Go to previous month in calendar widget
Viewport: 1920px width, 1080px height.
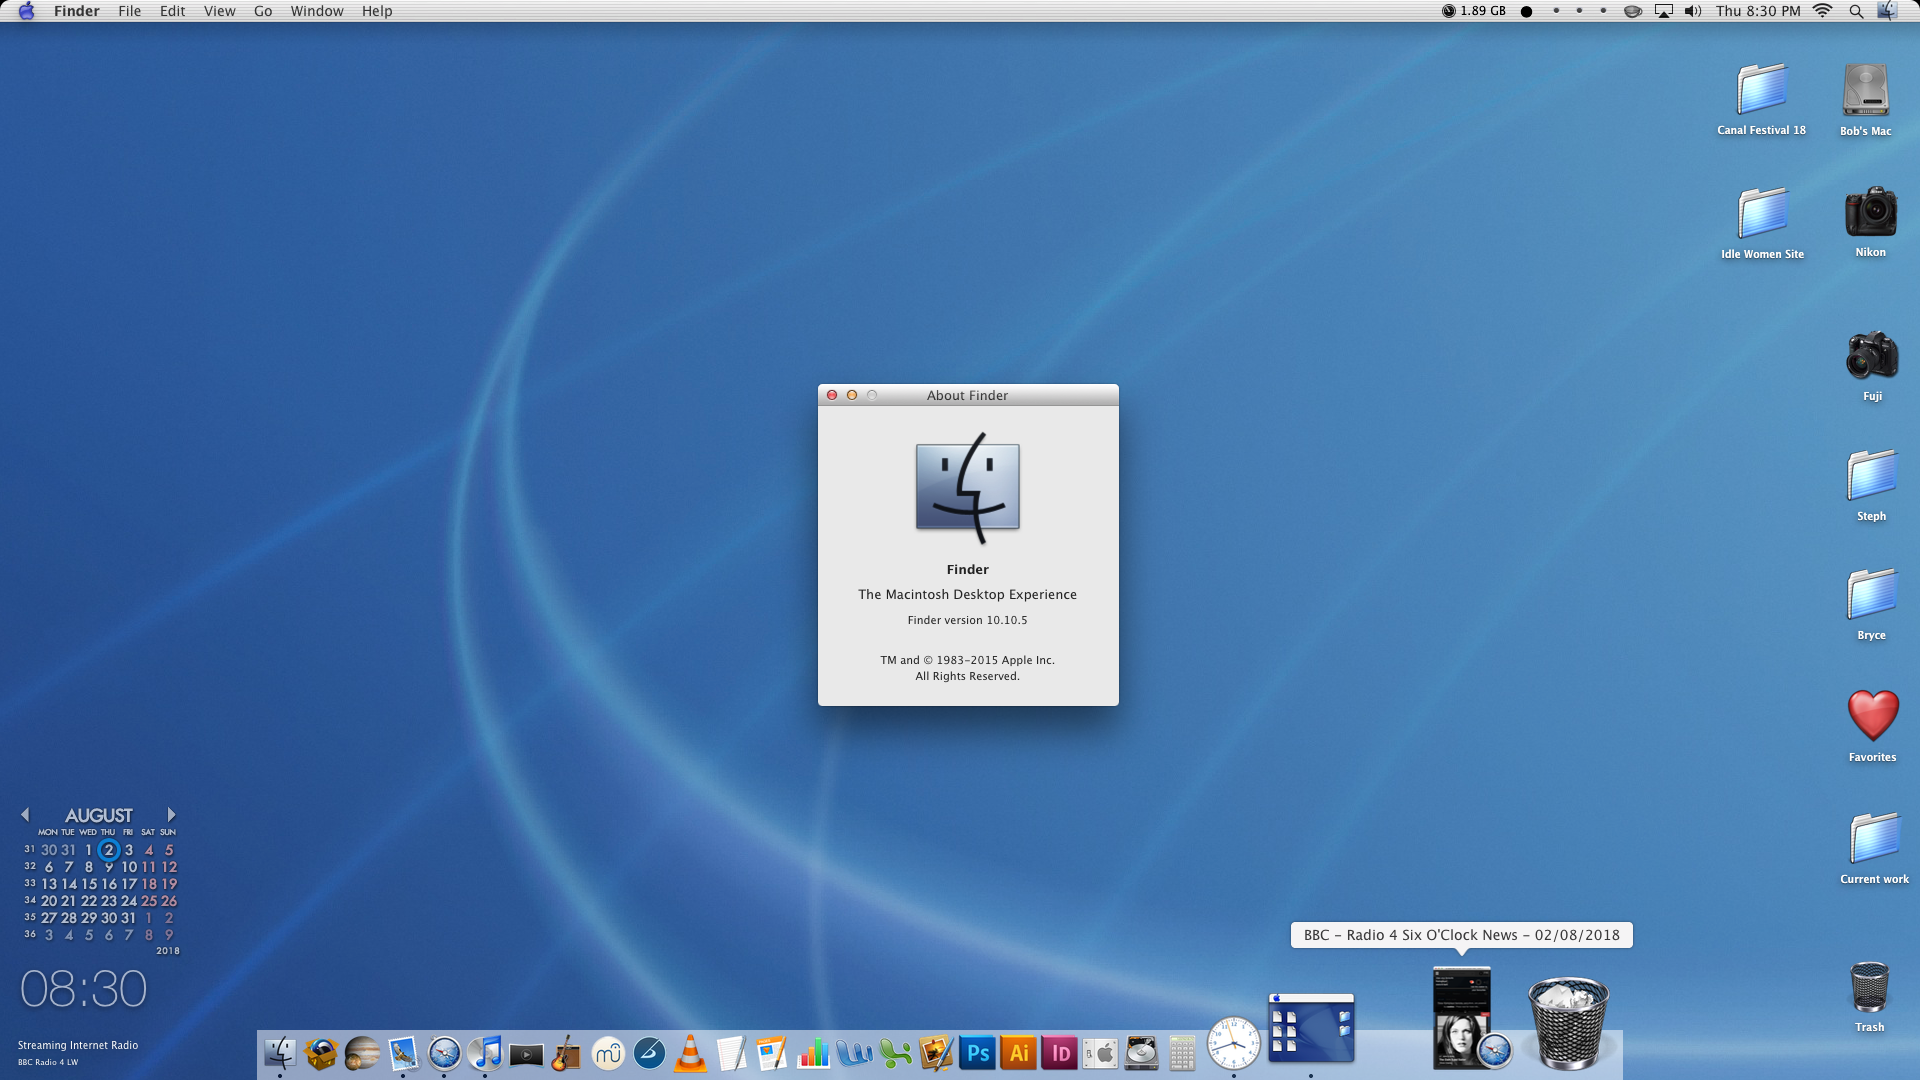[25, 815]
